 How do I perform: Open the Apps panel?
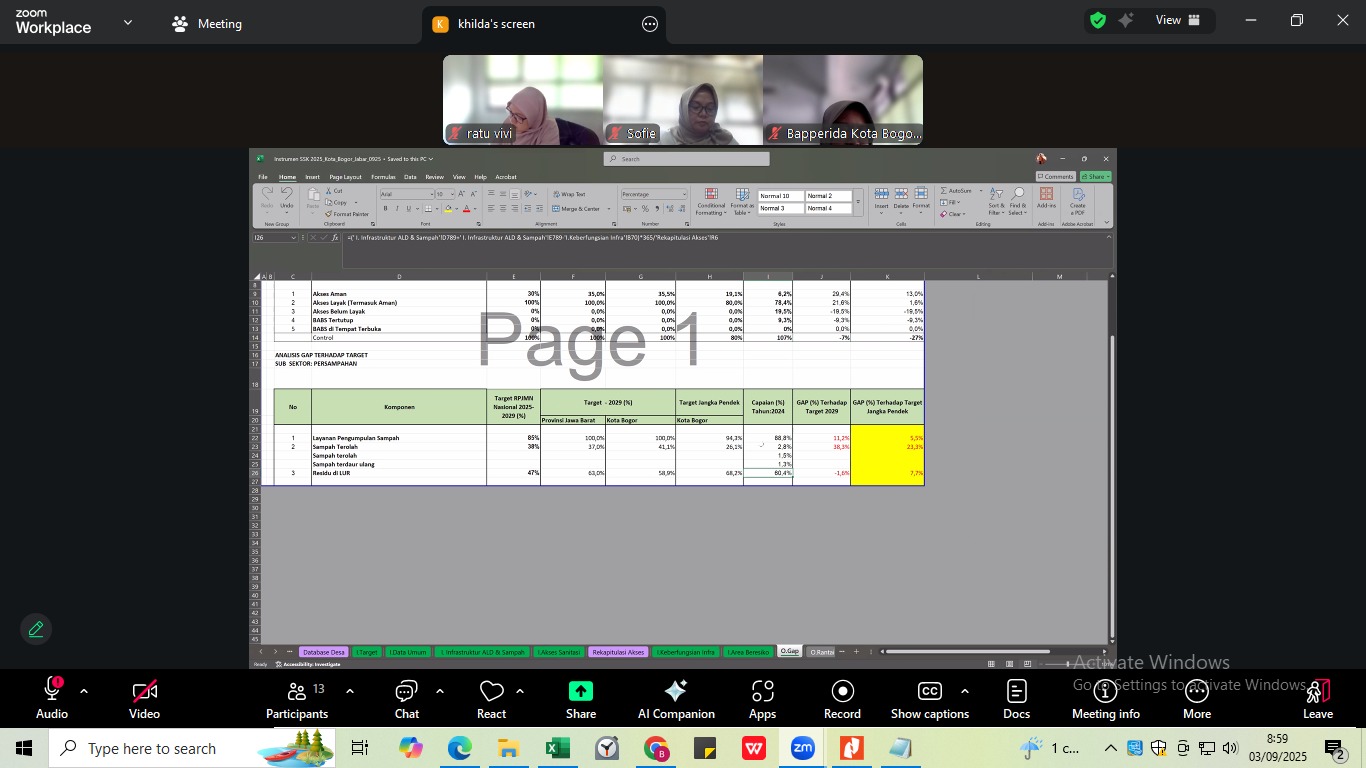tap(762, 698)
